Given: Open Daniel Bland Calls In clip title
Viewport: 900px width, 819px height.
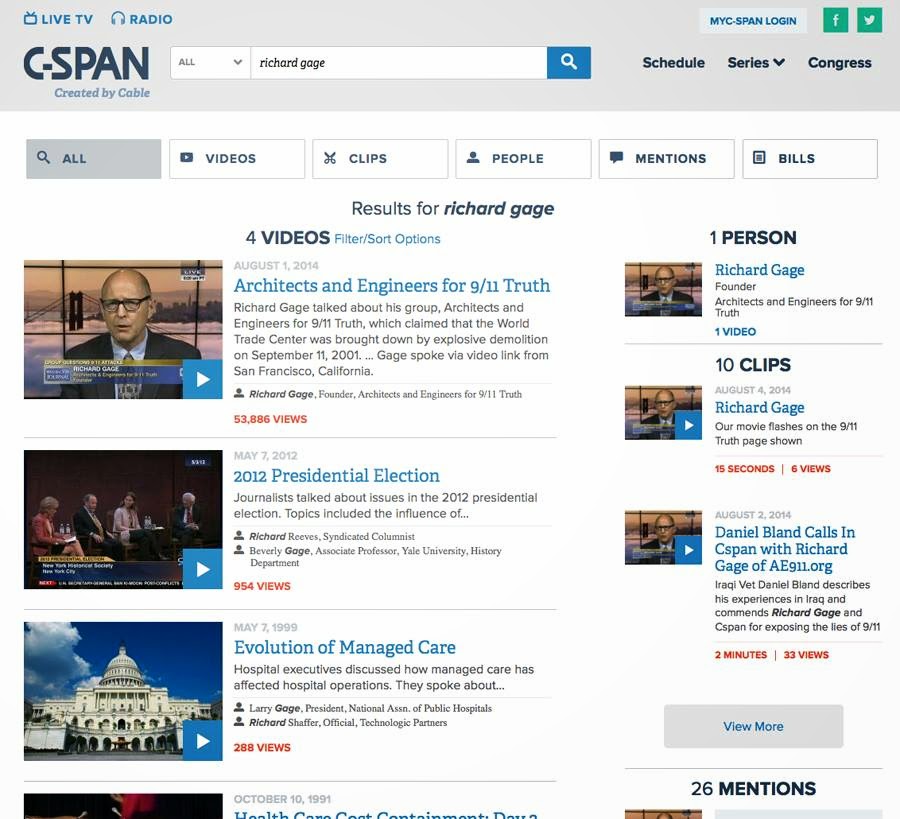Looking at the screenshot, I should point(785,549).
